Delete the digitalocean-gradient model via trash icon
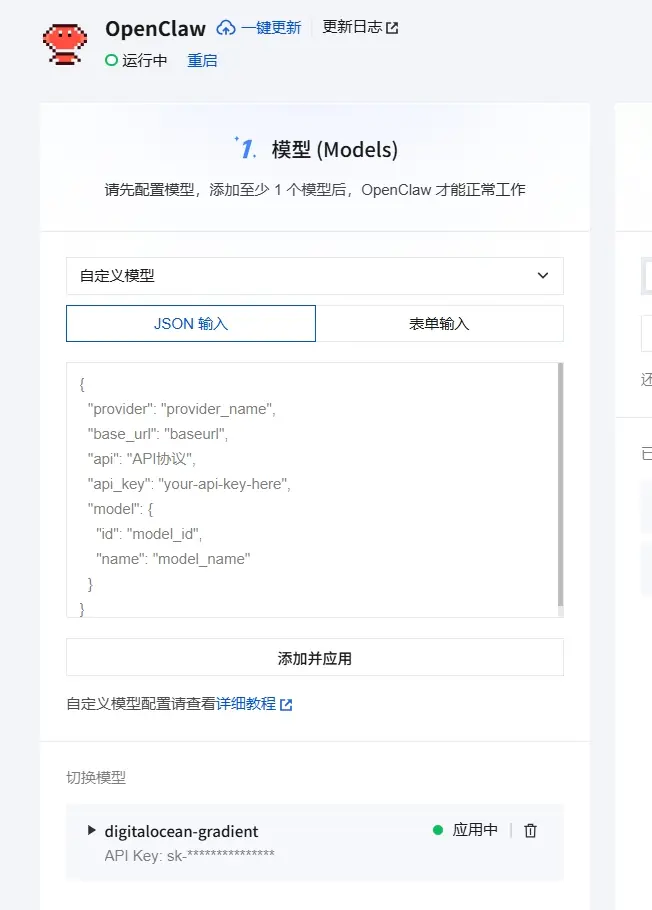Screen dimensions: 652x910 coord(531,830)
